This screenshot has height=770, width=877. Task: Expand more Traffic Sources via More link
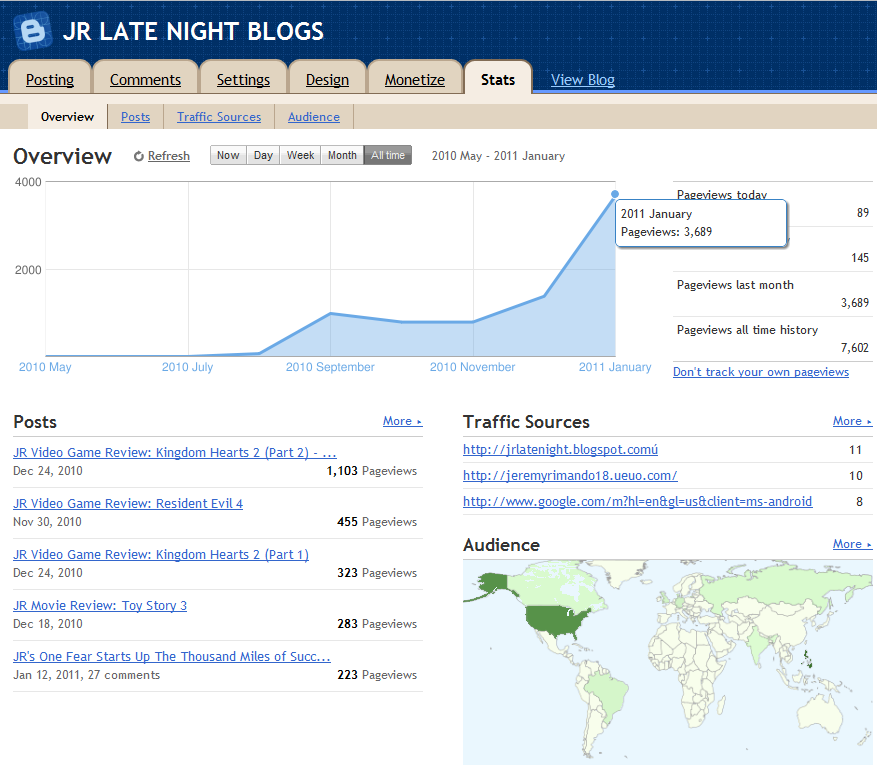(848, 421)
